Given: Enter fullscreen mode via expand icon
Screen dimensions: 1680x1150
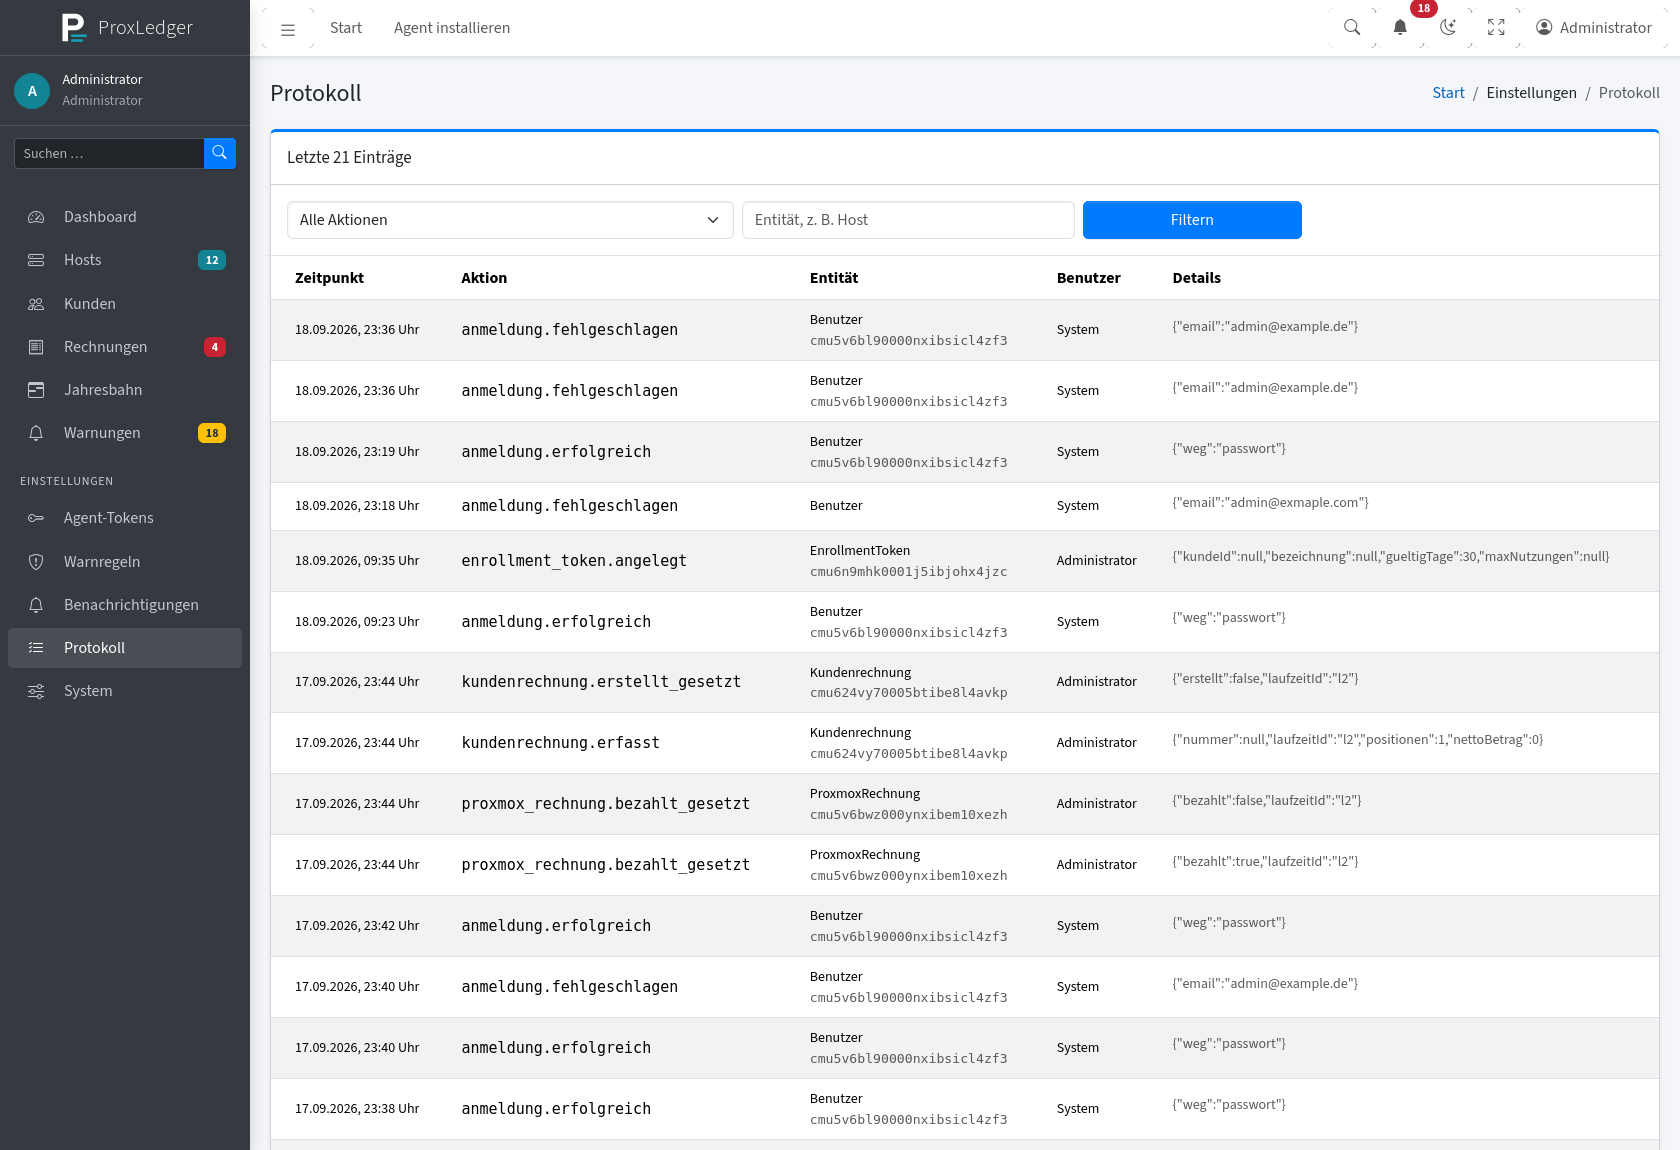Looking at the screenshot, I should (x=1496, y=28).
